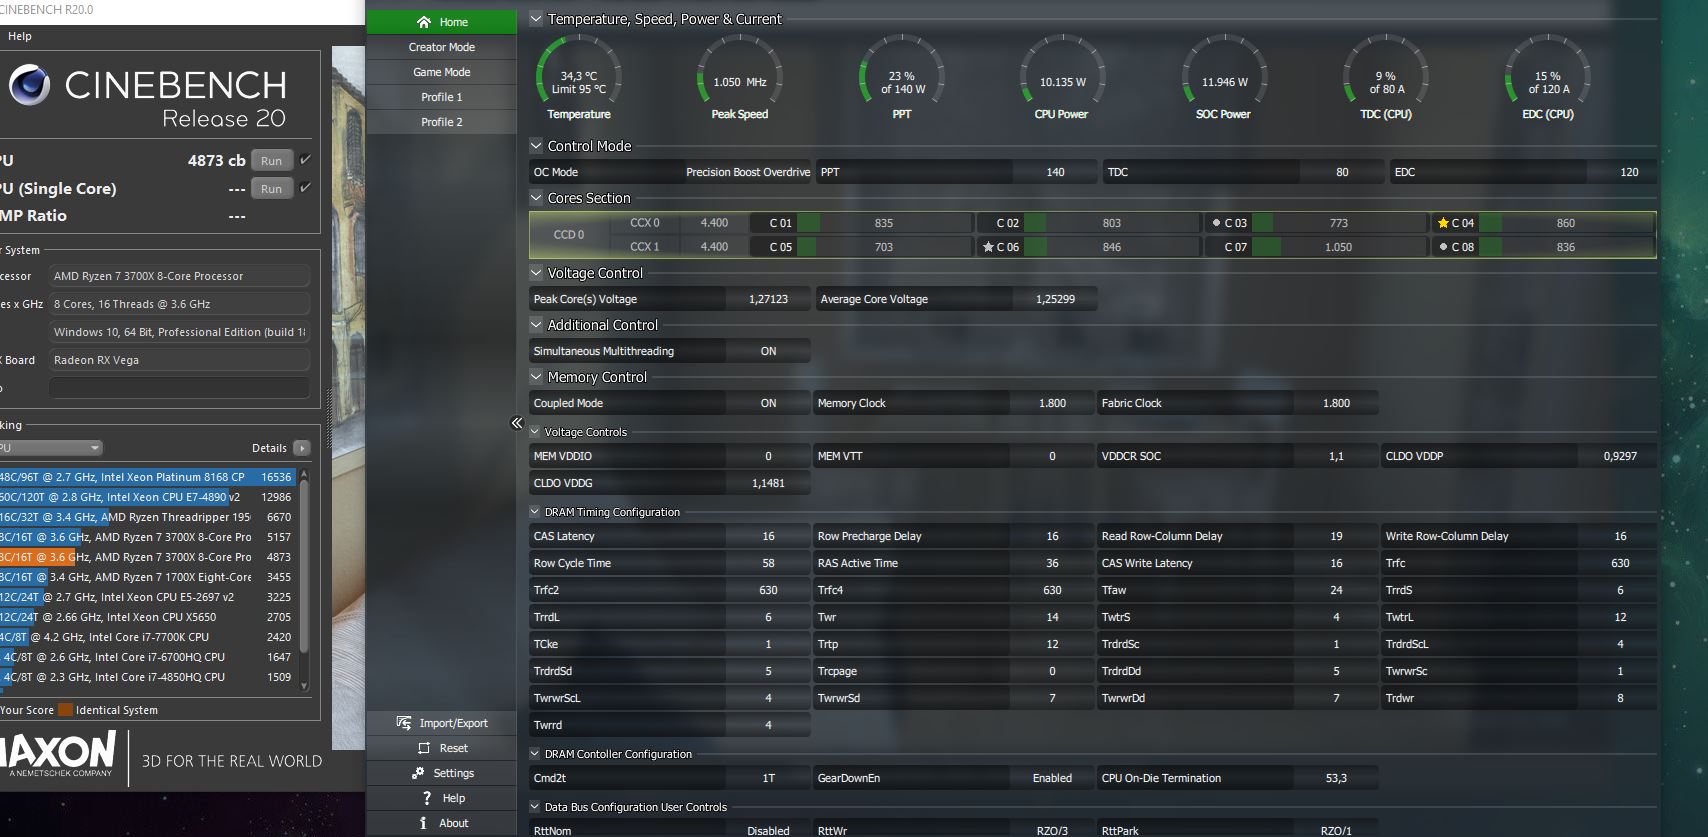
Task: Collapse DRAM Timing Configuration section
Action: click(x=535, y=512)
